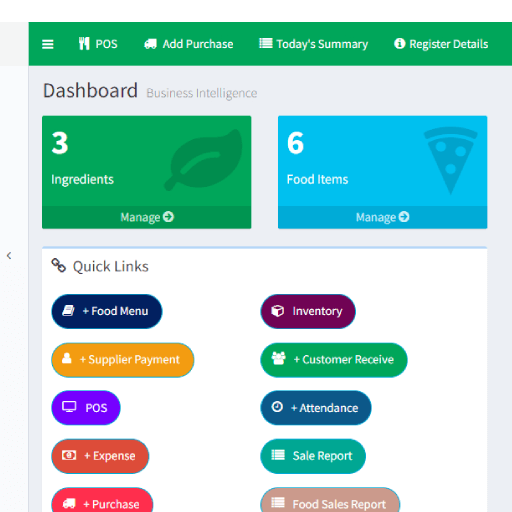Image resolution: width=512 pixels, height=512 pixels.
Task: Open Add Purchase in top bar
Action: click(x=189, y=44)
